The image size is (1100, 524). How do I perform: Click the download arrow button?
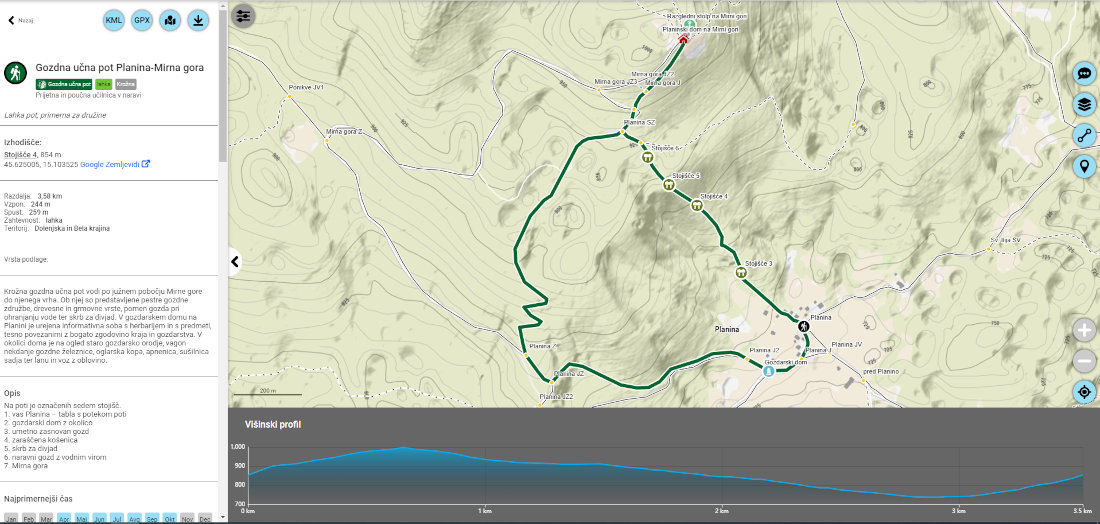click(x=199, y=20)
